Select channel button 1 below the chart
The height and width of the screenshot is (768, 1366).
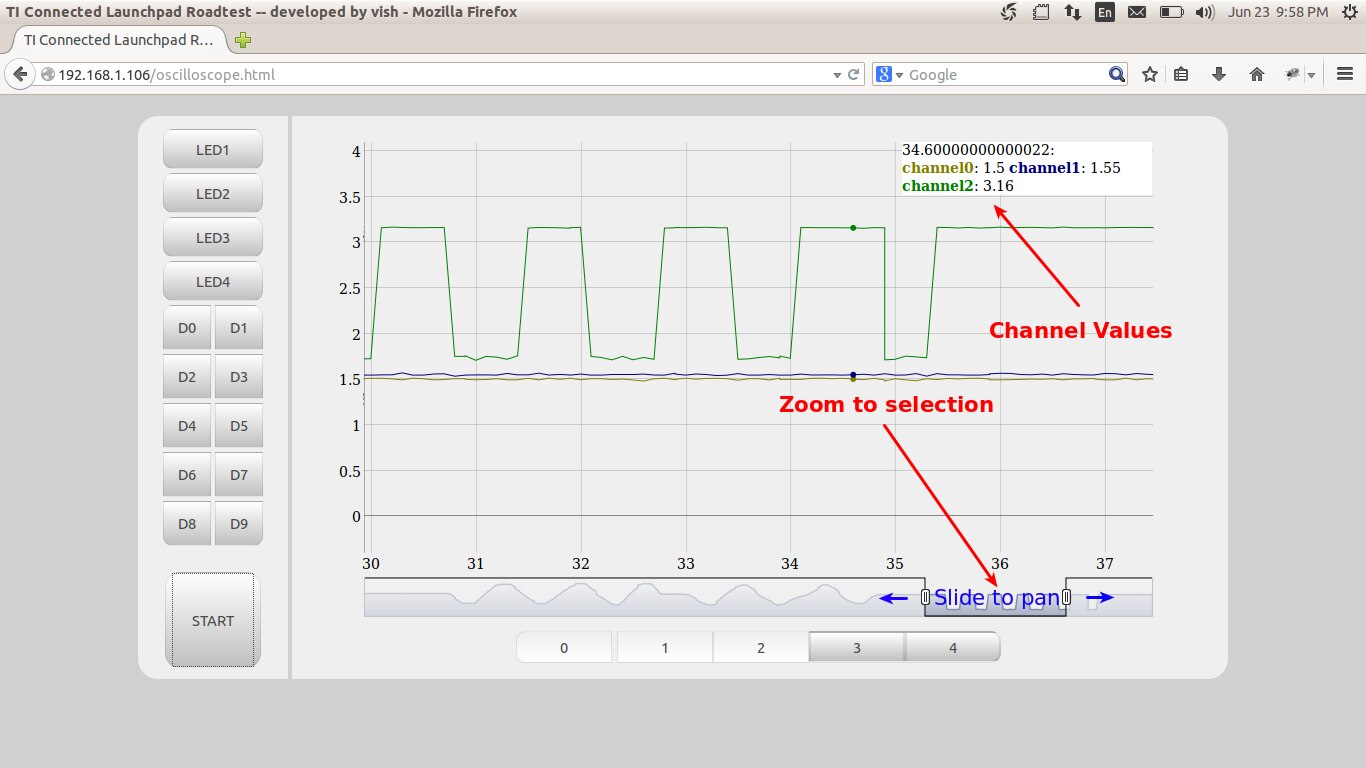coord(665,648)
